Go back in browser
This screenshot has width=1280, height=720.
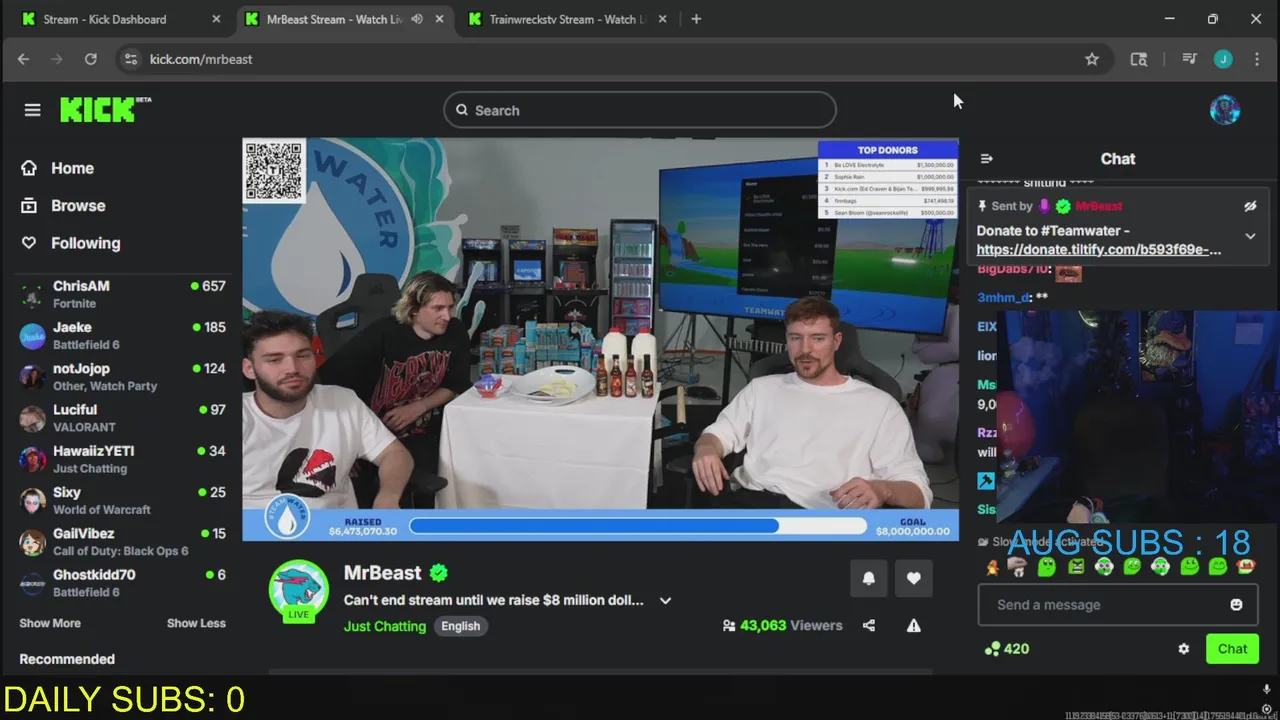click(23, 59)
